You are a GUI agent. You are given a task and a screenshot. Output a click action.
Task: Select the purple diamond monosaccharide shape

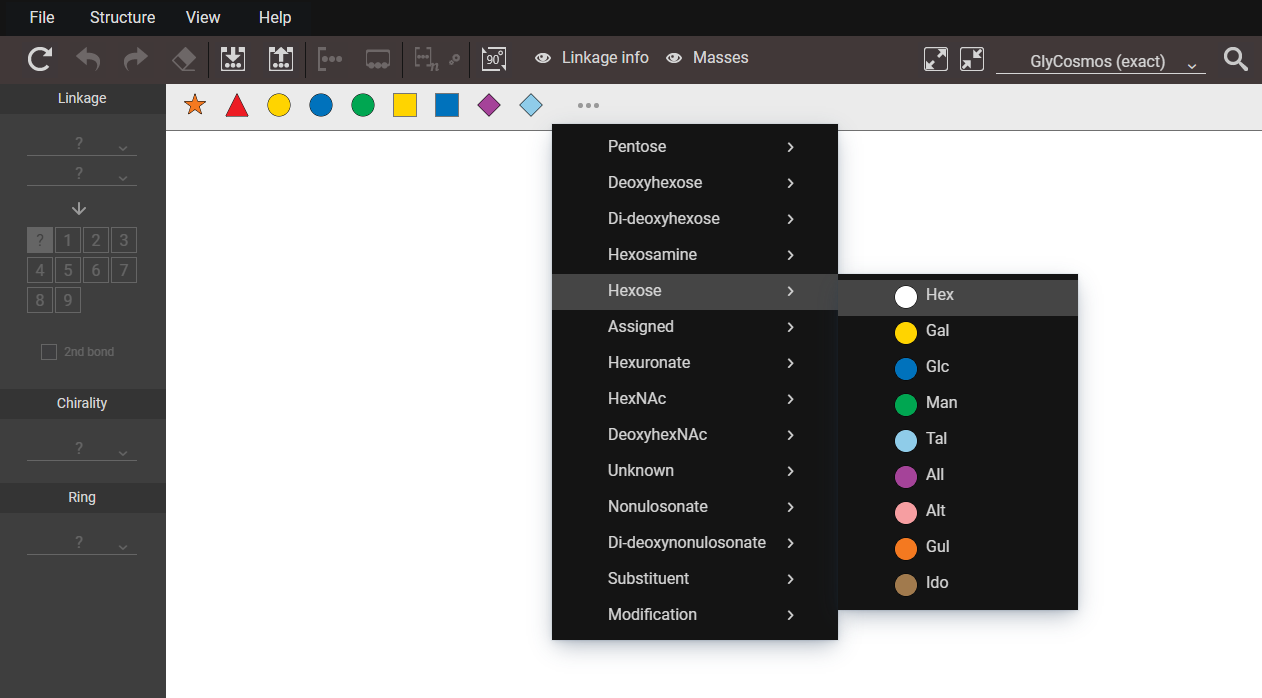[489, 105]
